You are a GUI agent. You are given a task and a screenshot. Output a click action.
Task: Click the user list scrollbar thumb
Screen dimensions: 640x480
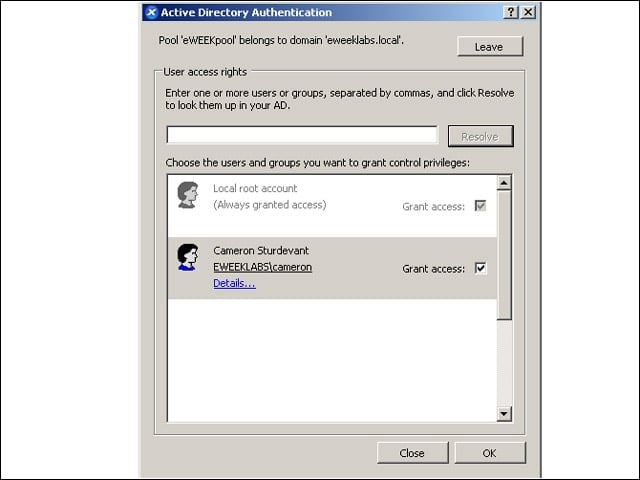(504, 255)
